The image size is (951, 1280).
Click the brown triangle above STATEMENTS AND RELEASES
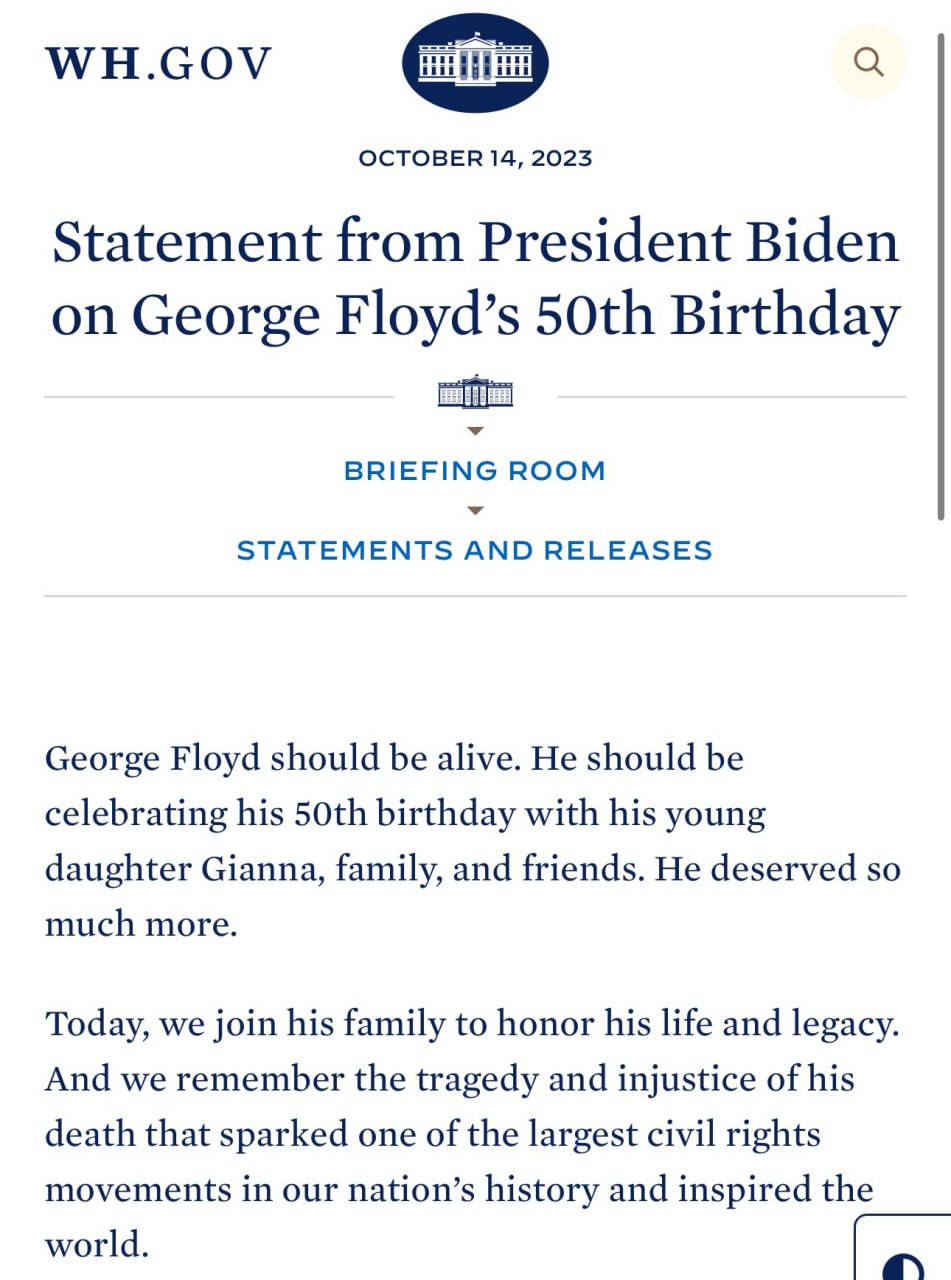pos(475,511)
